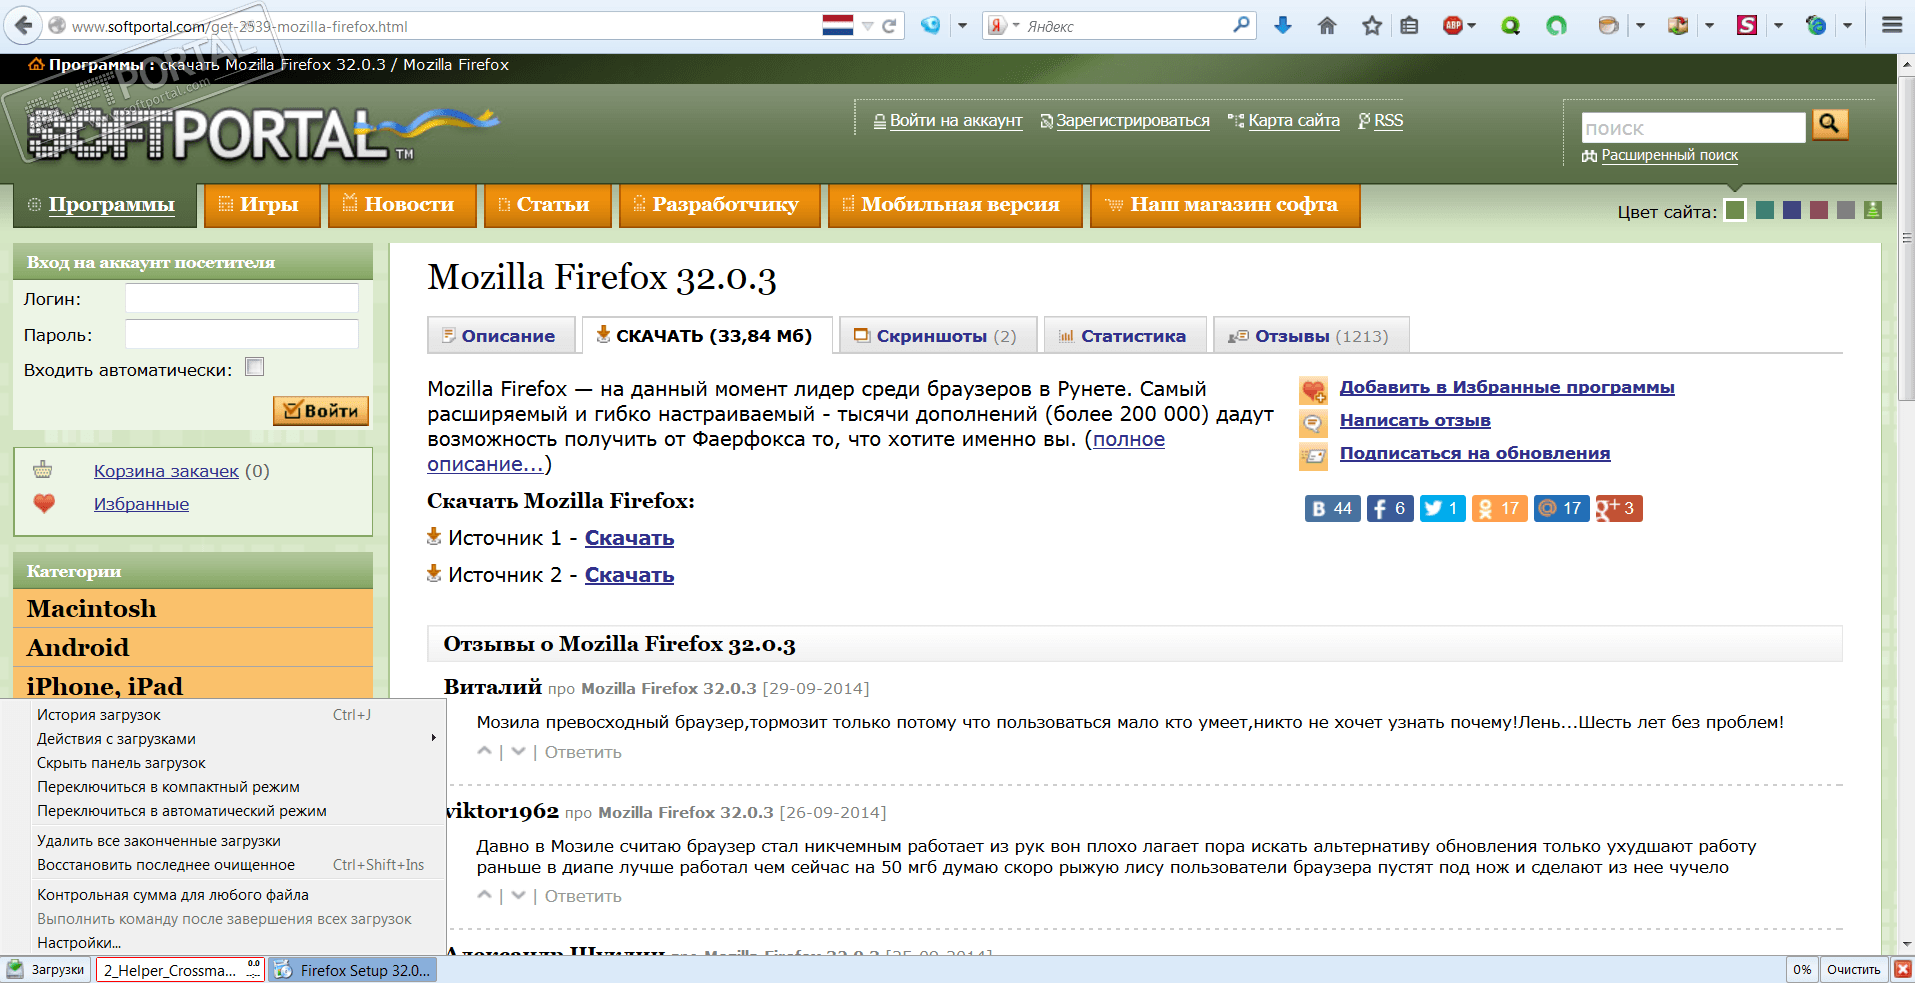Screen dimensions: 1915x983
Task: Open the Firefox hamburger menu
Action: [x=1892, y=25]
